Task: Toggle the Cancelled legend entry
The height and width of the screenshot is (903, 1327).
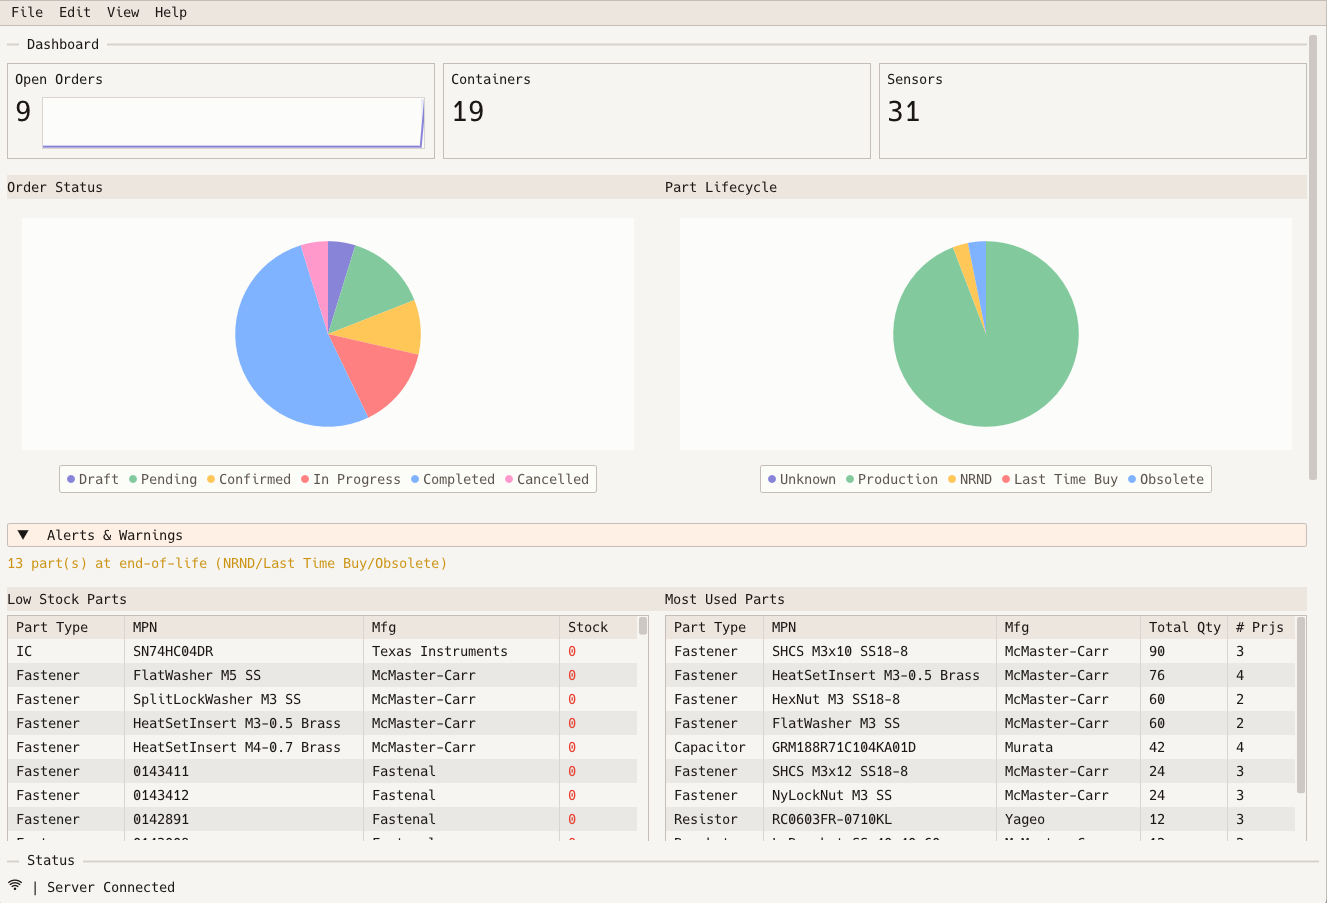Action: pos(547,479)
